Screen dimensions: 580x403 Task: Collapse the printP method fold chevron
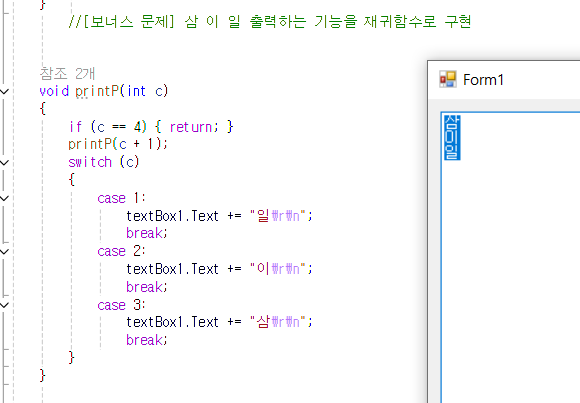pos(4,91)
